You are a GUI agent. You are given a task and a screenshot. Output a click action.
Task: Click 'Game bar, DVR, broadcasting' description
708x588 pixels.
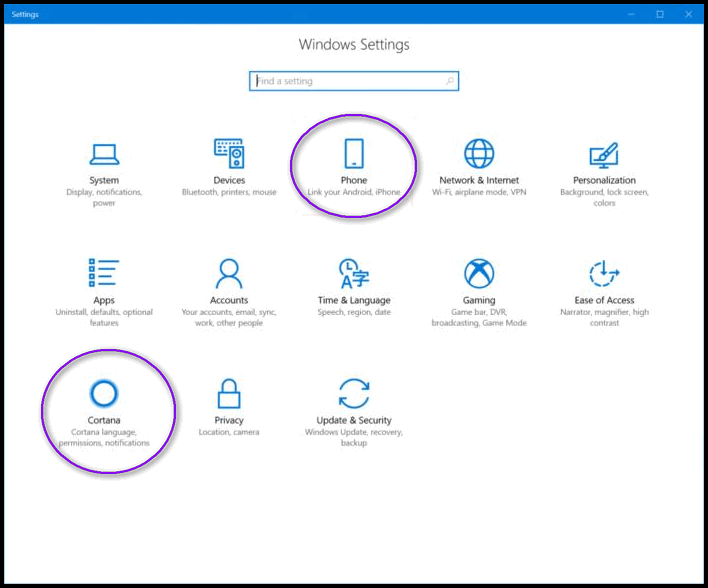[479, 317]
